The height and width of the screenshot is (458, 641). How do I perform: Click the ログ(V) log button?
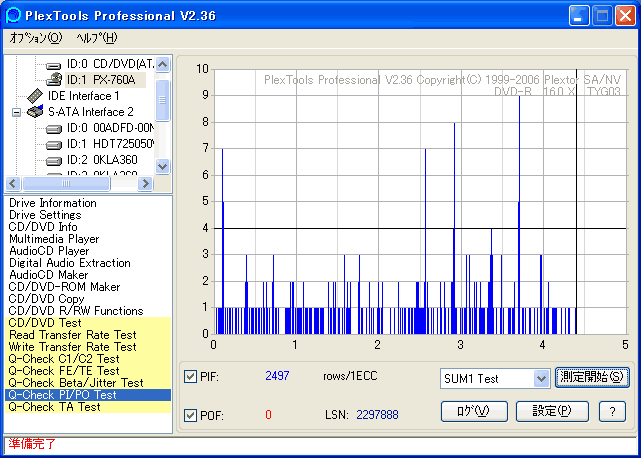tap(474, 411)
